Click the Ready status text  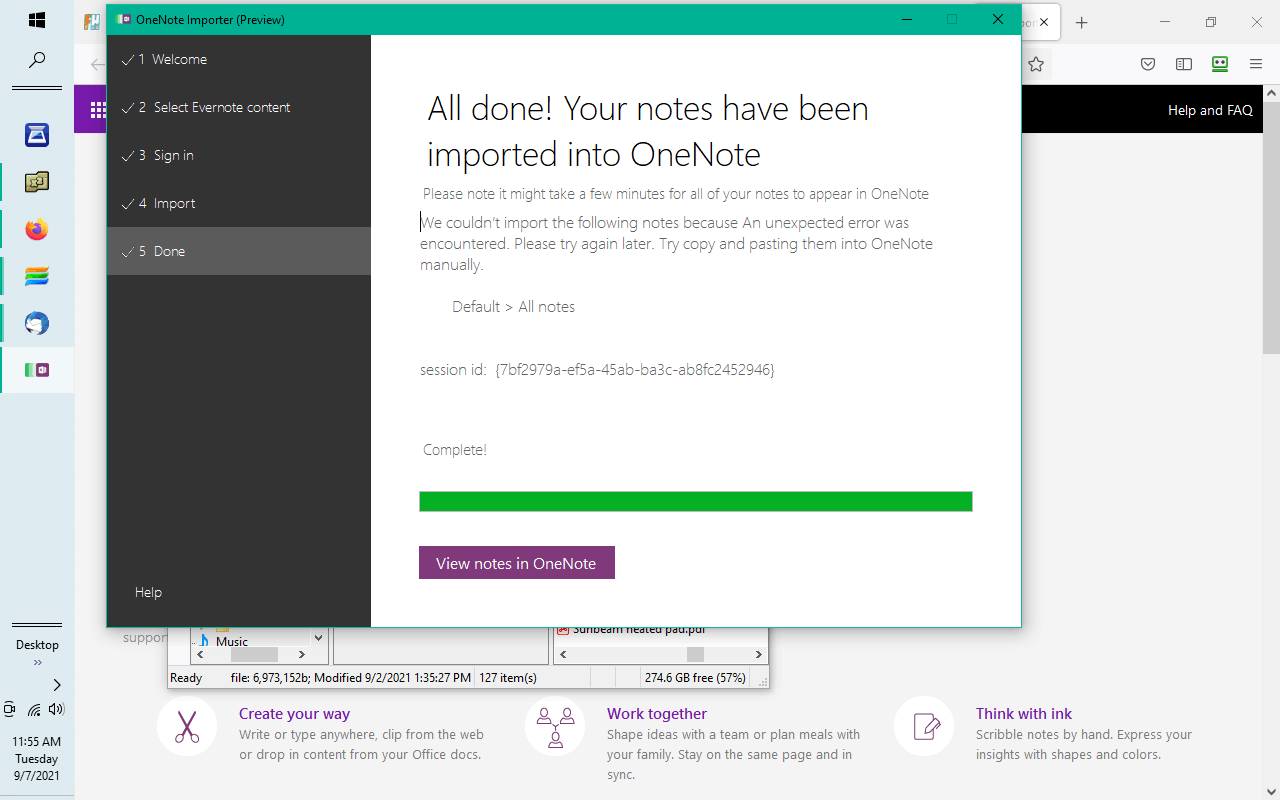coord(186,678)
